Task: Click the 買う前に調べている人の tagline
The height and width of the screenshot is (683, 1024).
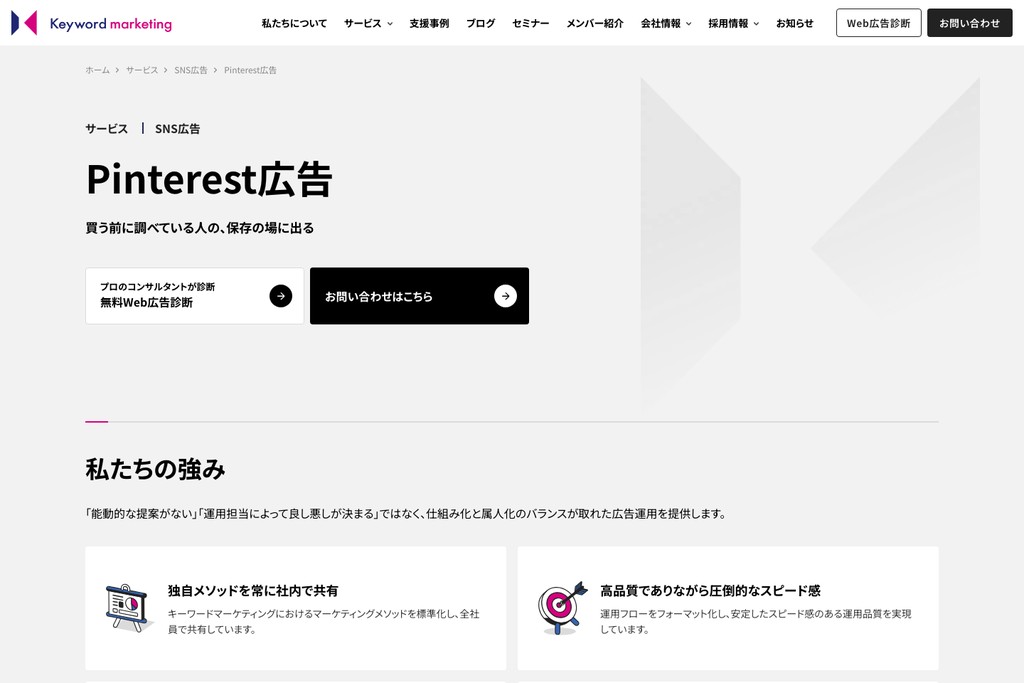Action: (x=200, y=228)
